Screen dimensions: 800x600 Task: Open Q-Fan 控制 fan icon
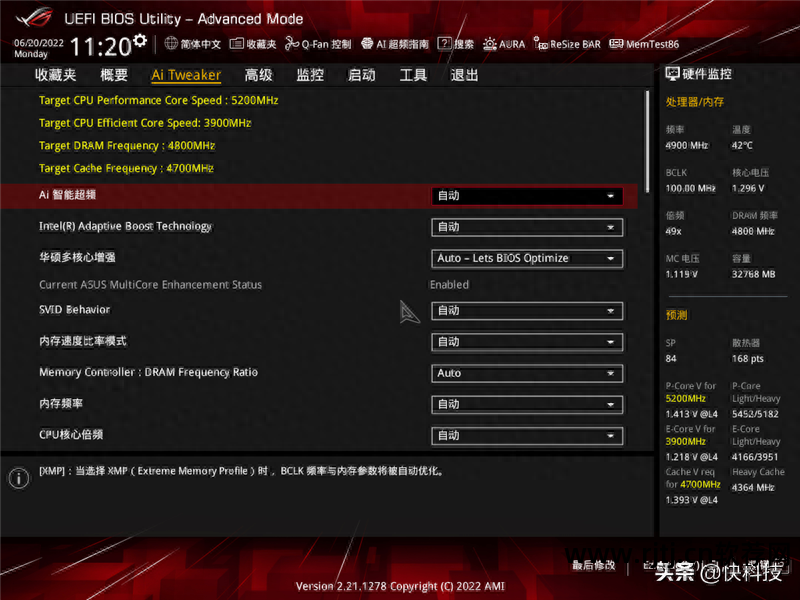291,44
